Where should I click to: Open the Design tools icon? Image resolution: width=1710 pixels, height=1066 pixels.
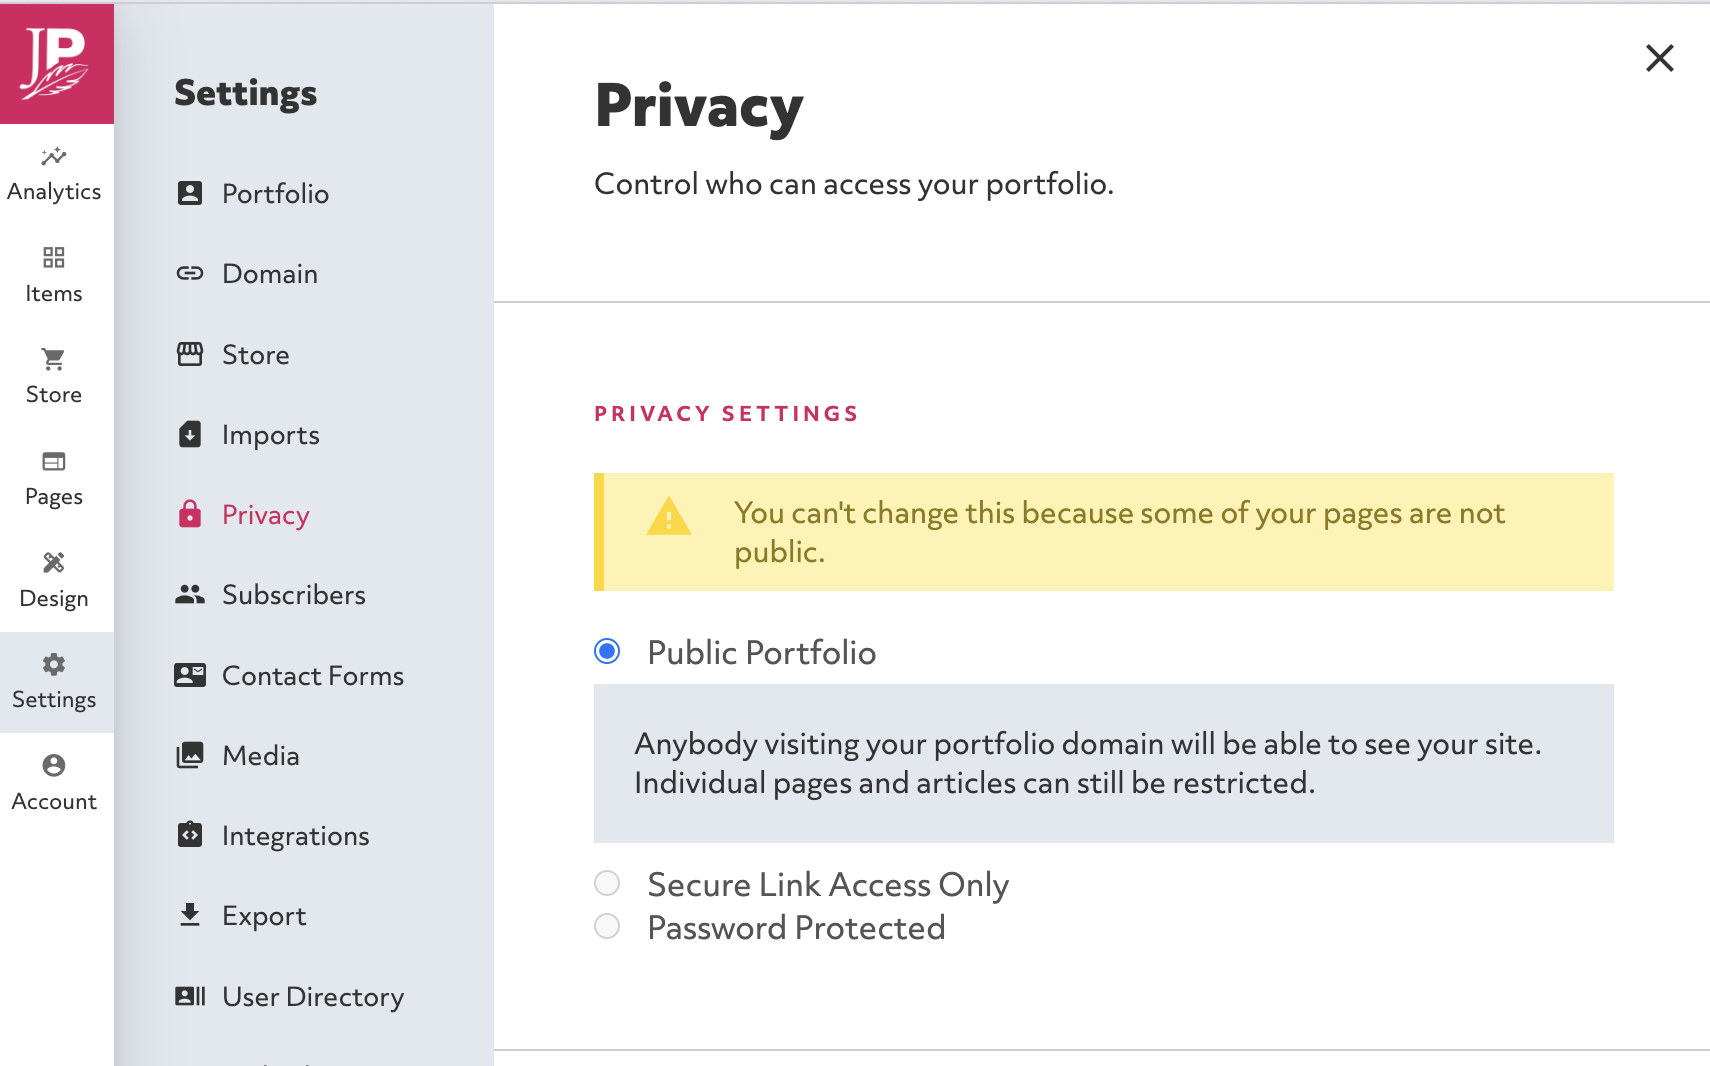pos(54,563)
